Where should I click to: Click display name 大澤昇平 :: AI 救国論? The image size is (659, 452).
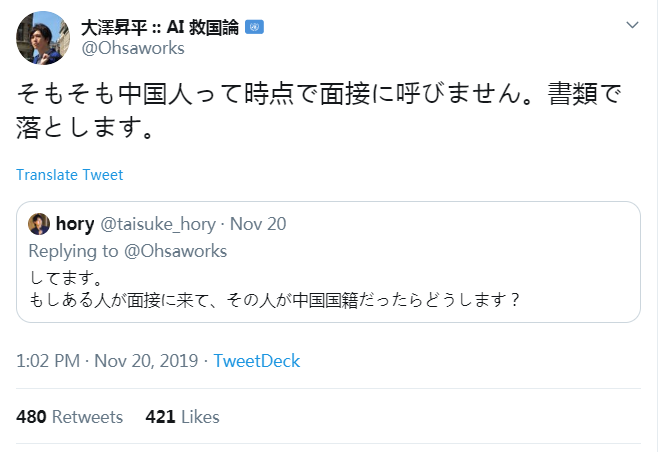coord(160,26)
